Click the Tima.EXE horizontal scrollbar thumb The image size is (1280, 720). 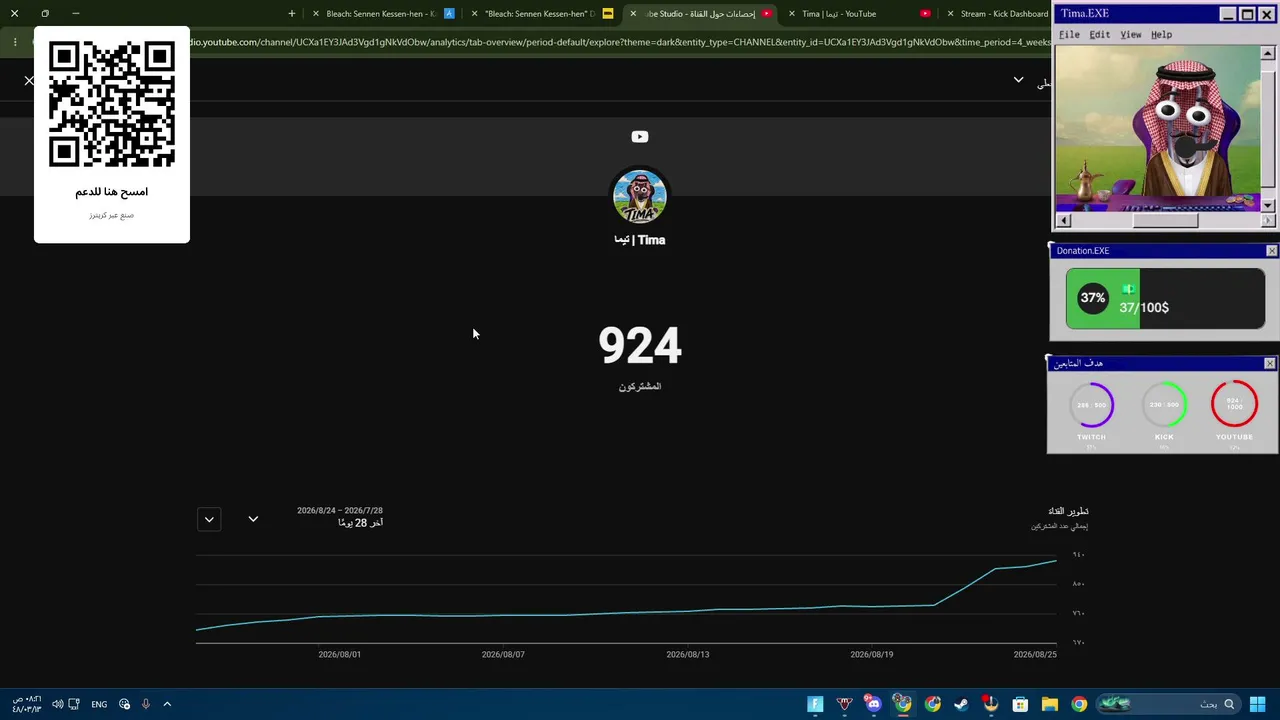point(1165,221)
